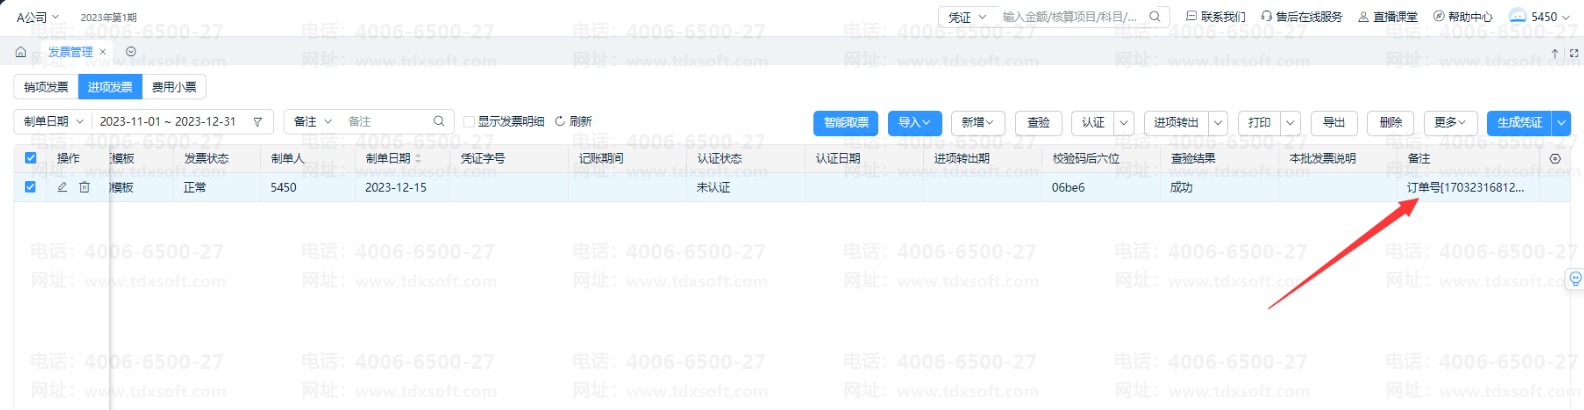Image resolution: width=1584 pixels, height=410 pixels.
Task: Click the 刷新 refresh icon
Action: 560,121
